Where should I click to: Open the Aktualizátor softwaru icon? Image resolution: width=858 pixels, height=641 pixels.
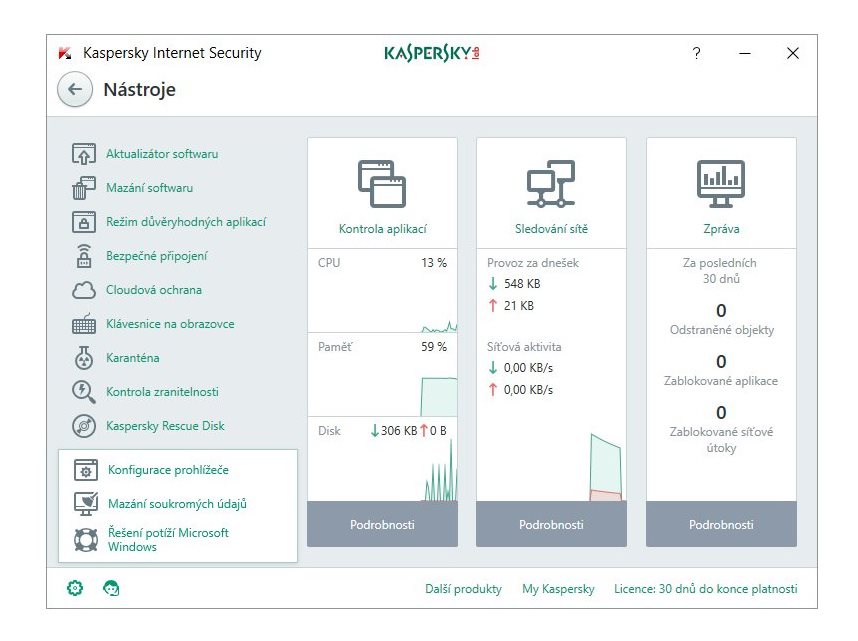[x=84, y=154]
